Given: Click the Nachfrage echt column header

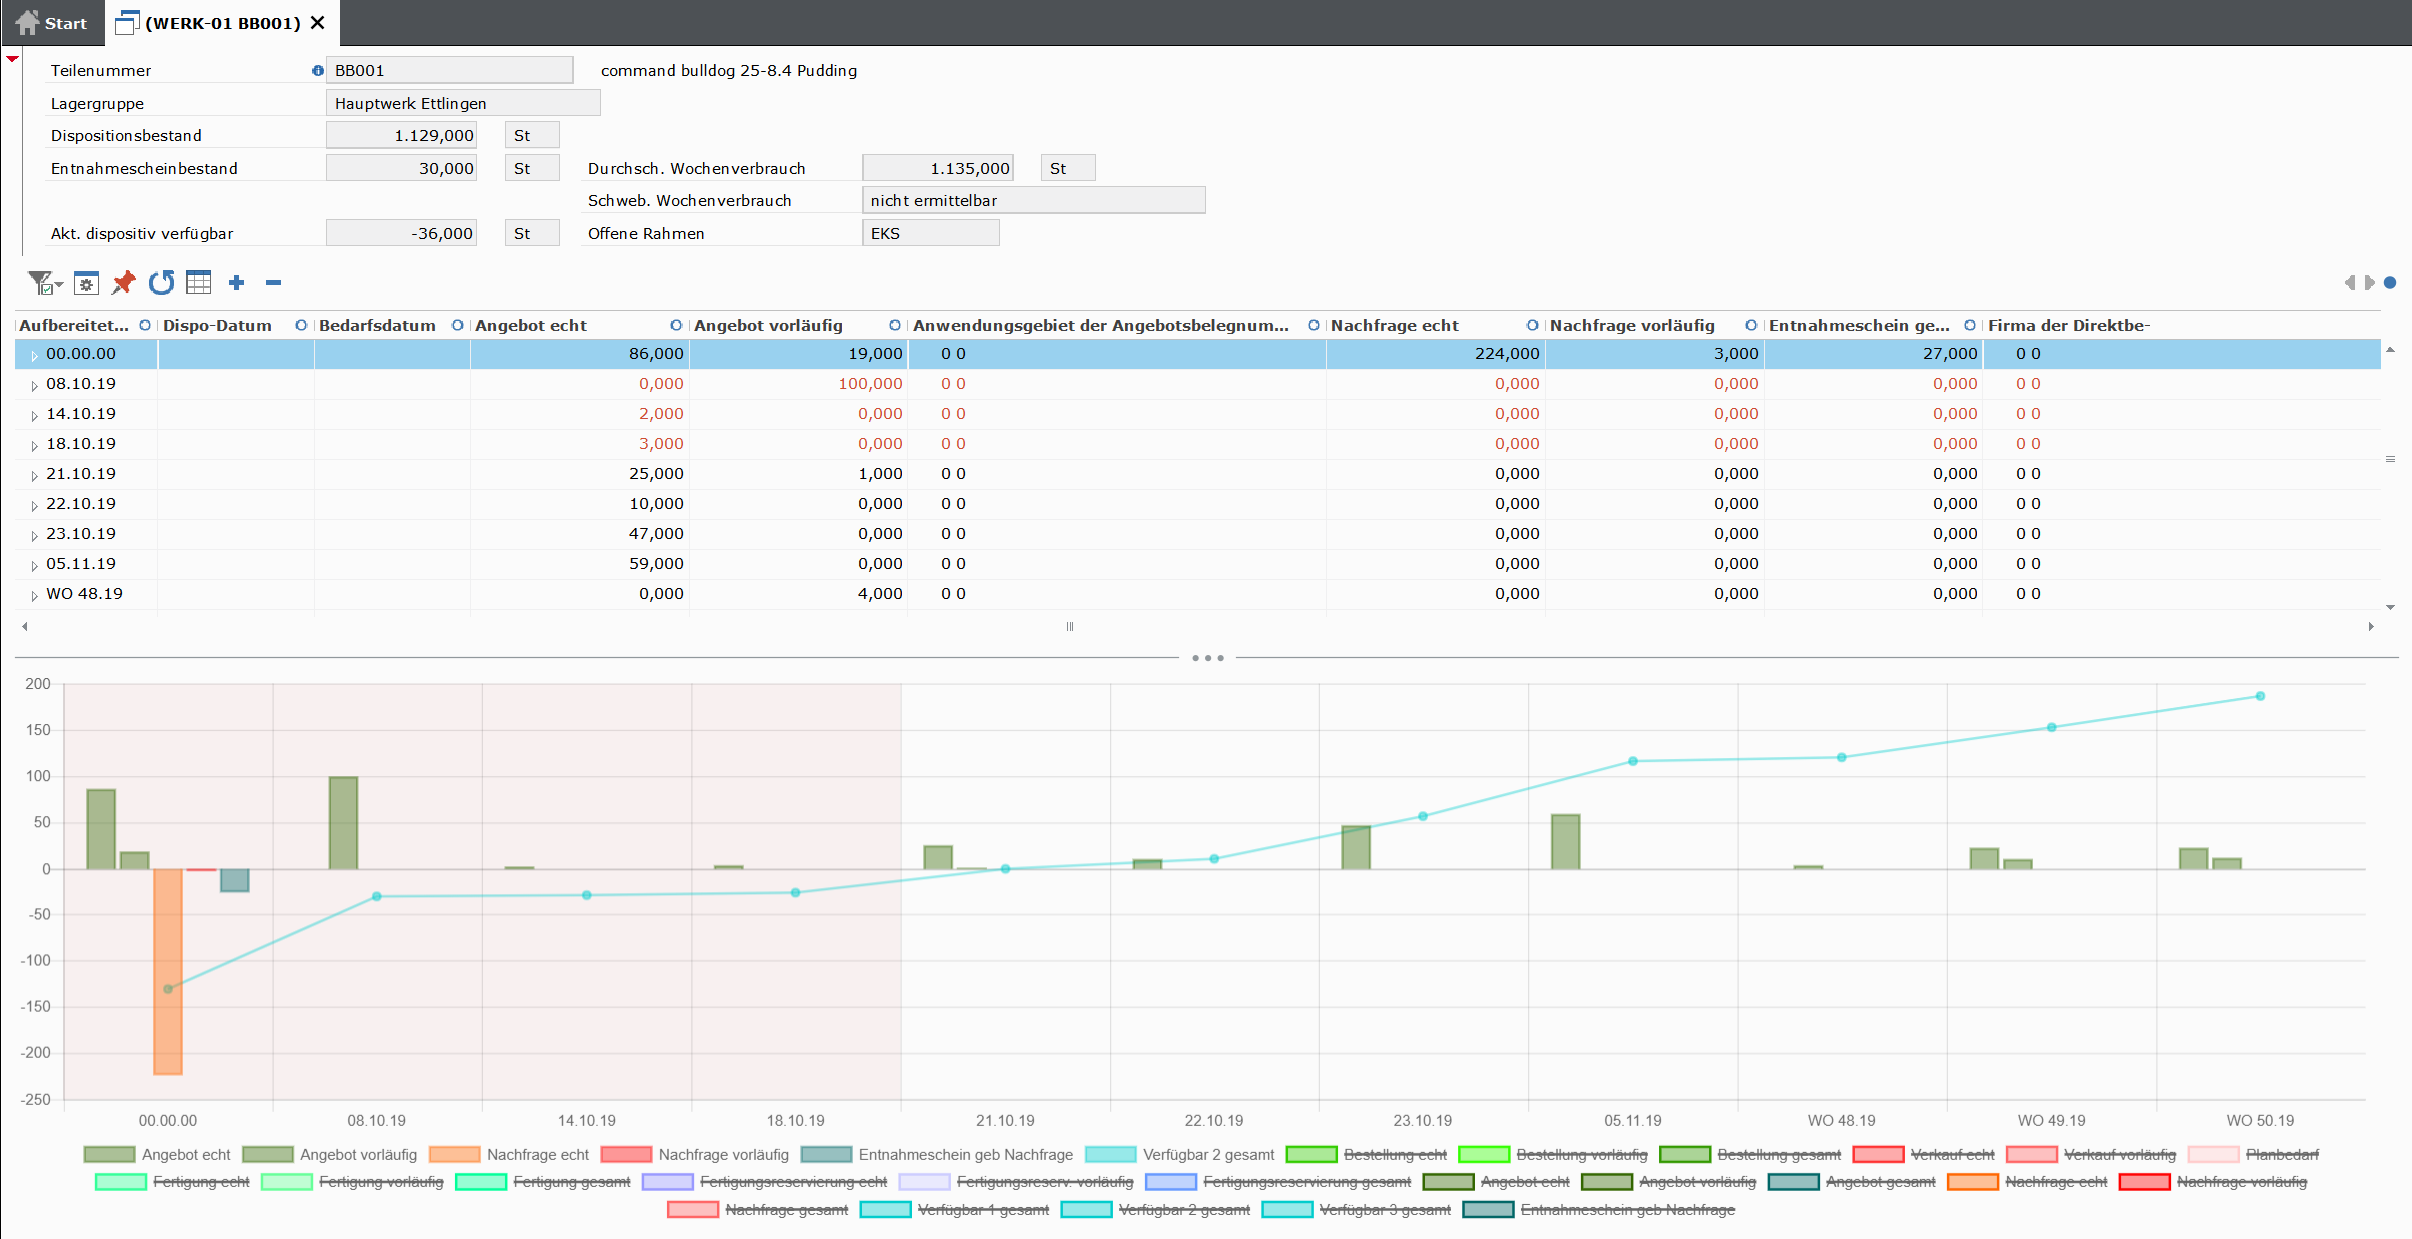Looking at the screenshot, I should (x=1394, y=326).
